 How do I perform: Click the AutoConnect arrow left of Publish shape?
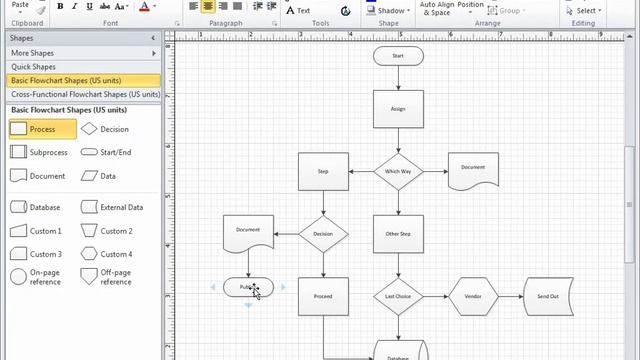click(213, 287)
